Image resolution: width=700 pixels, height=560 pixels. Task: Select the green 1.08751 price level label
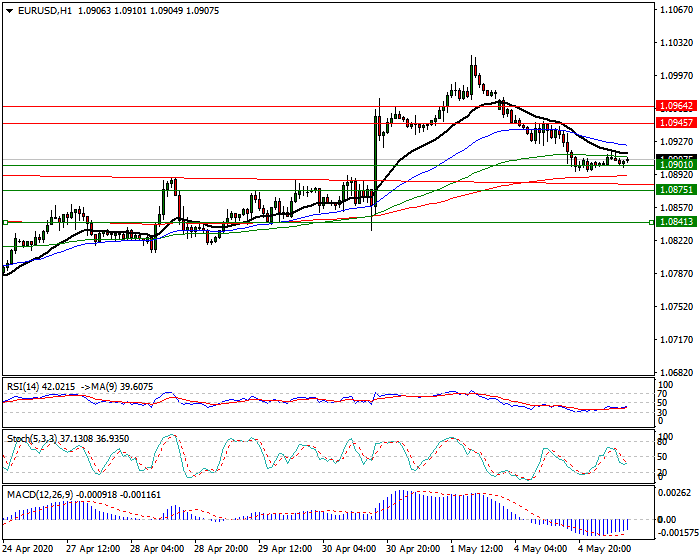676,190
